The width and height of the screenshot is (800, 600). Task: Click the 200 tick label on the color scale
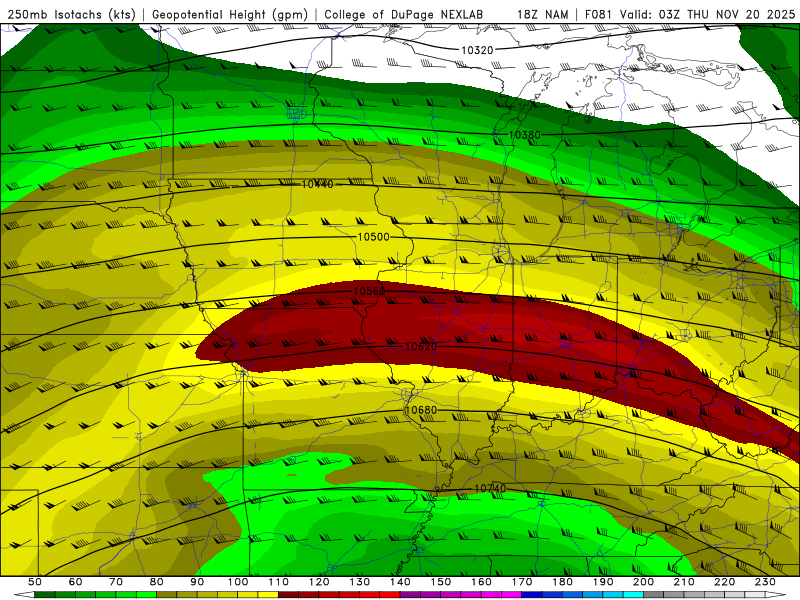[643, 582]
